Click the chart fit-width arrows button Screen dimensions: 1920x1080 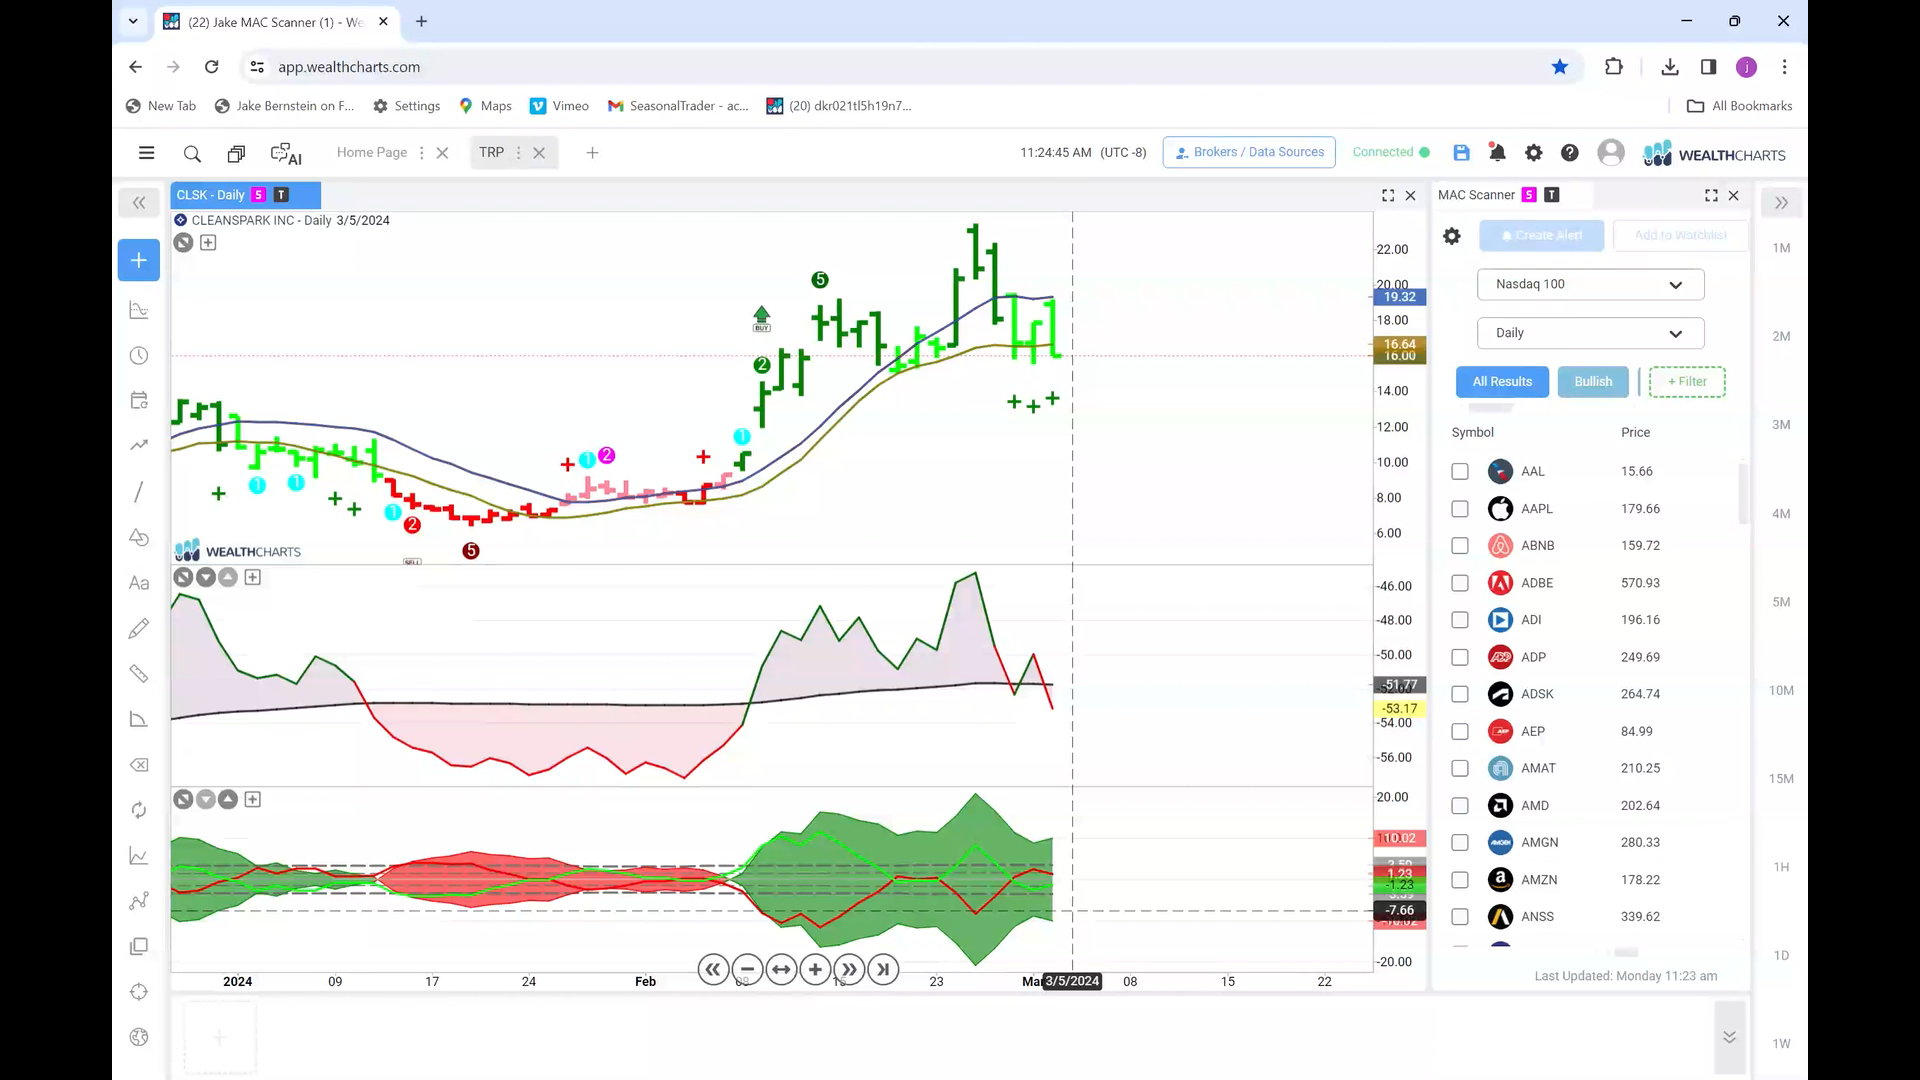point(781,969)
